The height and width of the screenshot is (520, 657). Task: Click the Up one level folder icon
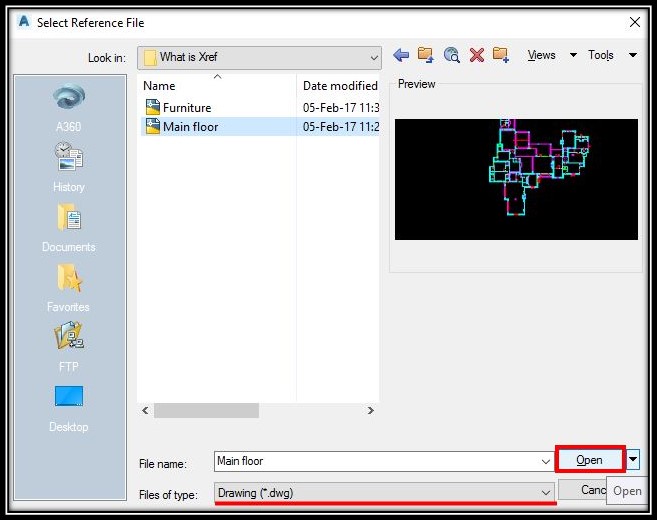point(425,55)
